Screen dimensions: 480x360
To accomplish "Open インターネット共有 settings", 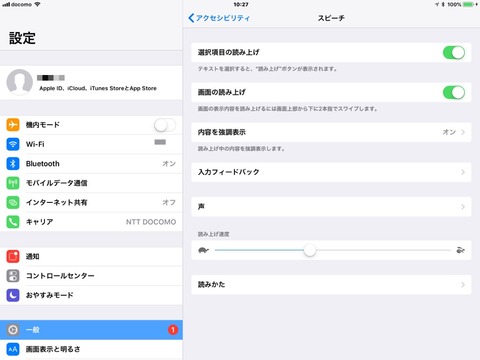I will point(91,202).
